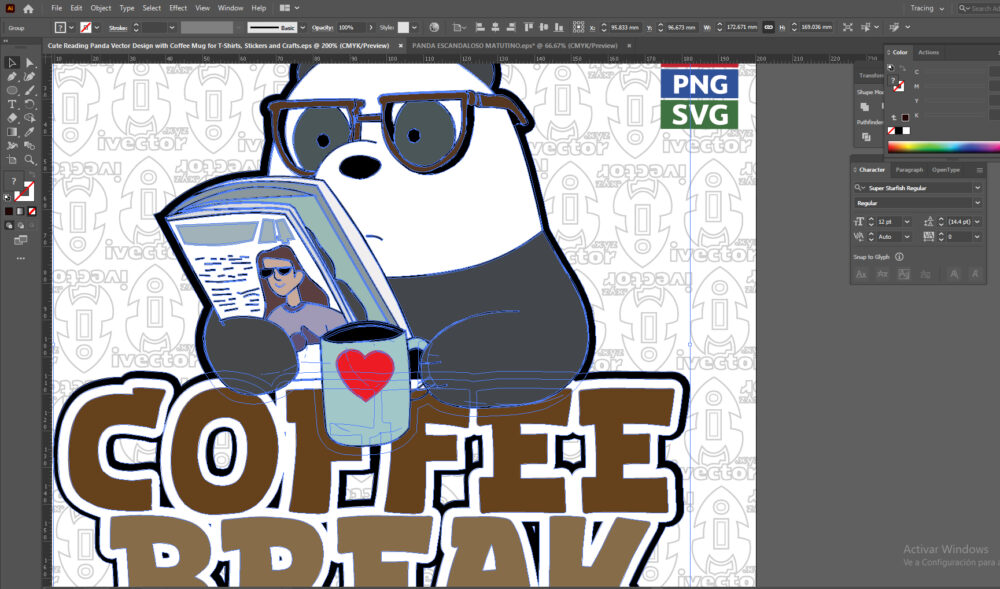Click vertical align bottom icon
The image size is (1000, 589).
click(559, 27)
